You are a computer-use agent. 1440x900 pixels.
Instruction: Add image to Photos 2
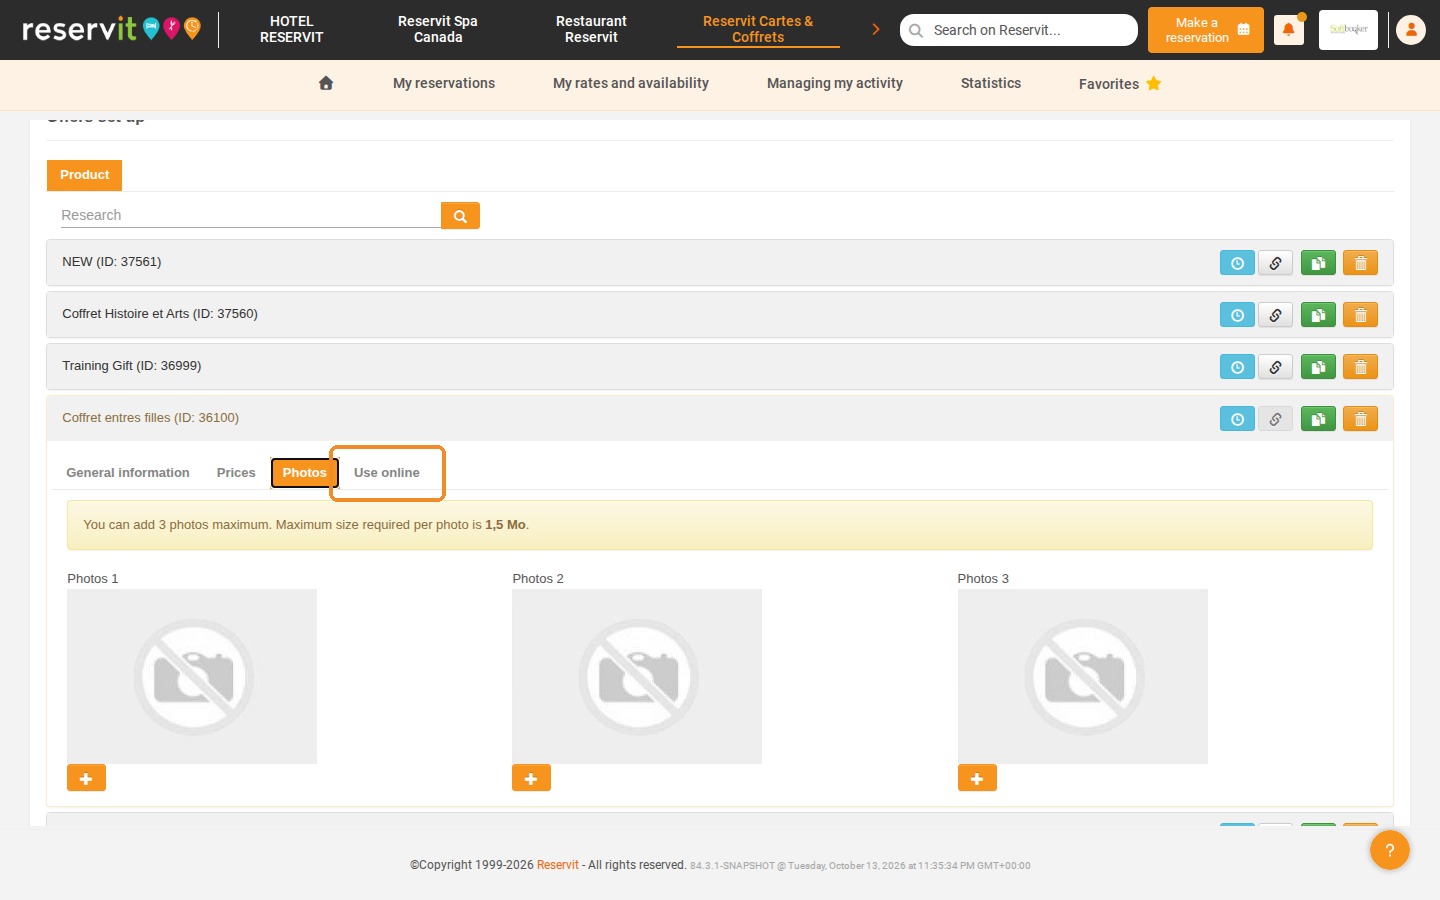point(531,778)
